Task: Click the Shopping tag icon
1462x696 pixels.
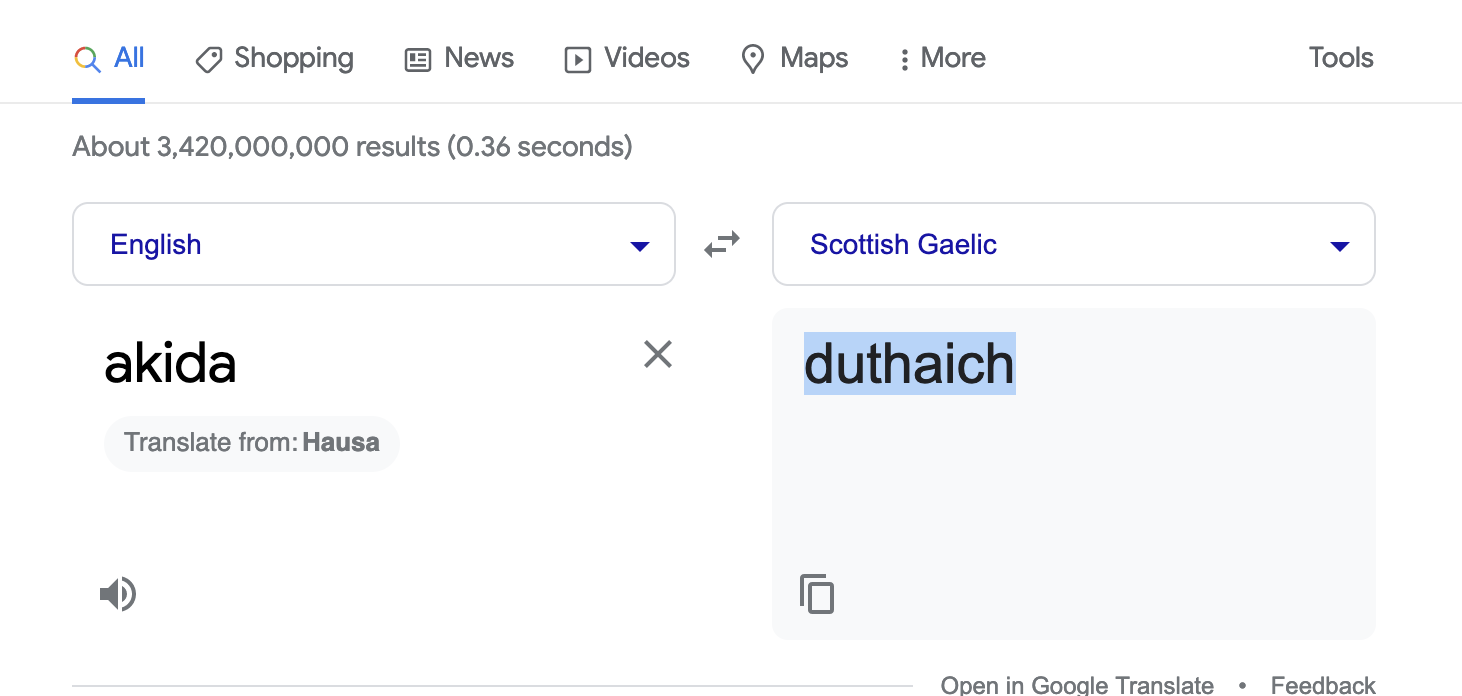Action: pos(208,60)
